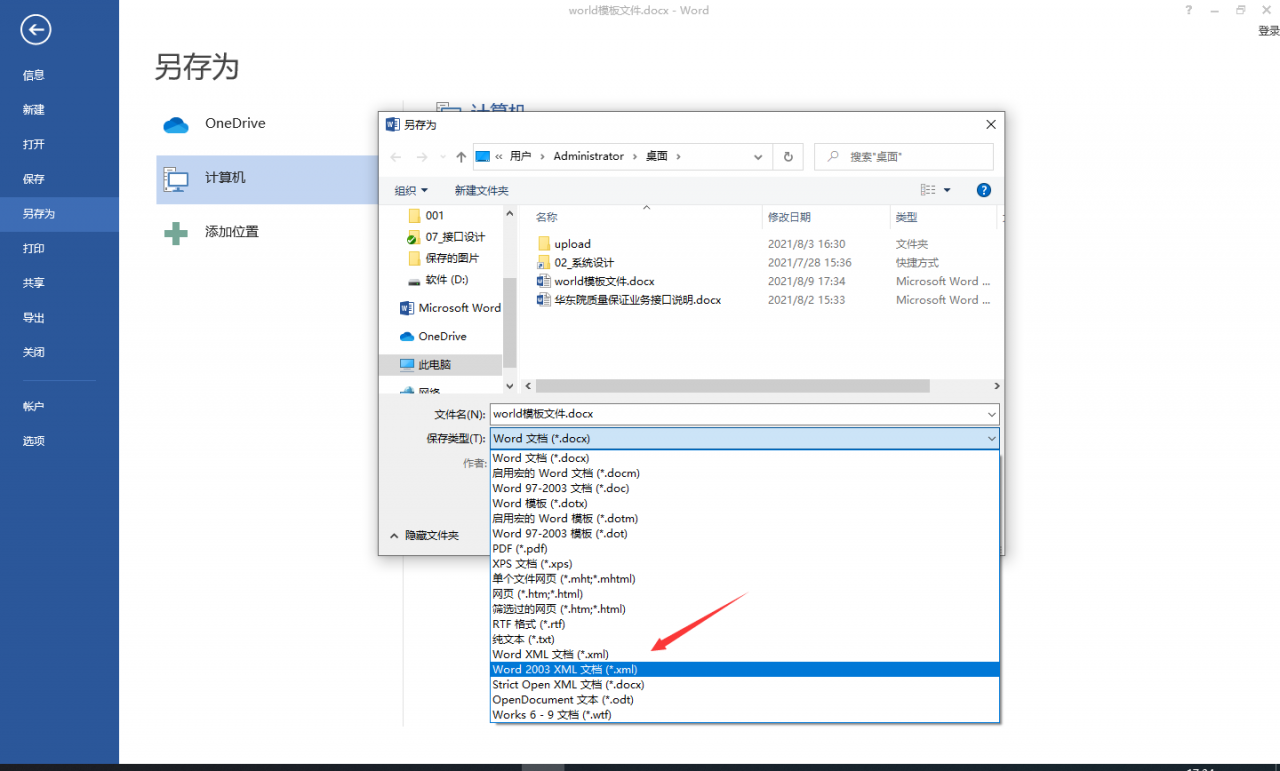Click 隐藏文件夹 to hide folders
Viewport: 1280px width, 771px height.
pos(424,536)
